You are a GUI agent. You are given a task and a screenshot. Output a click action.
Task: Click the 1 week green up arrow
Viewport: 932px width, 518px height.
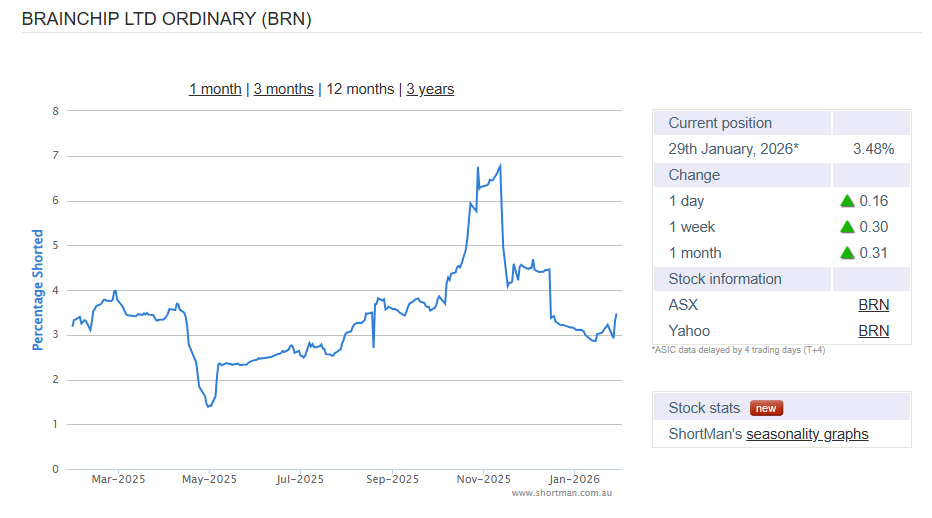click(x=848, y=227)
